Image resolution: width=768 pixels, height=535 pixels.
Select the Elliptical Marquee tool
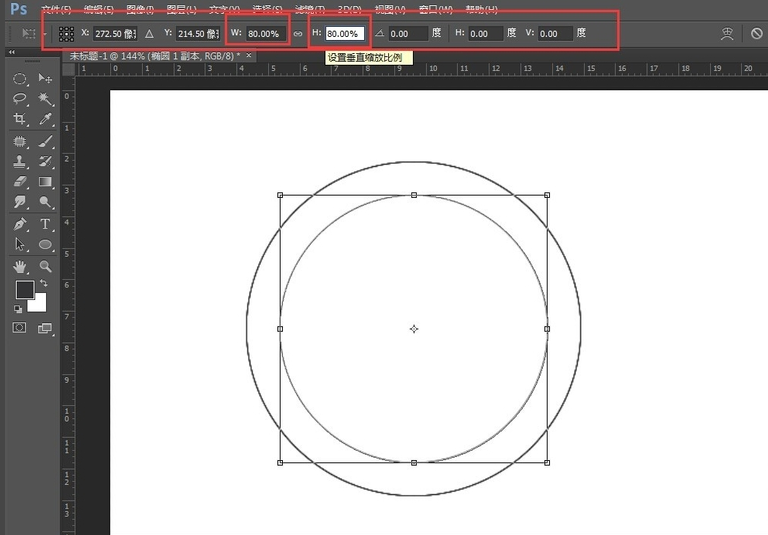pos(19,78)
